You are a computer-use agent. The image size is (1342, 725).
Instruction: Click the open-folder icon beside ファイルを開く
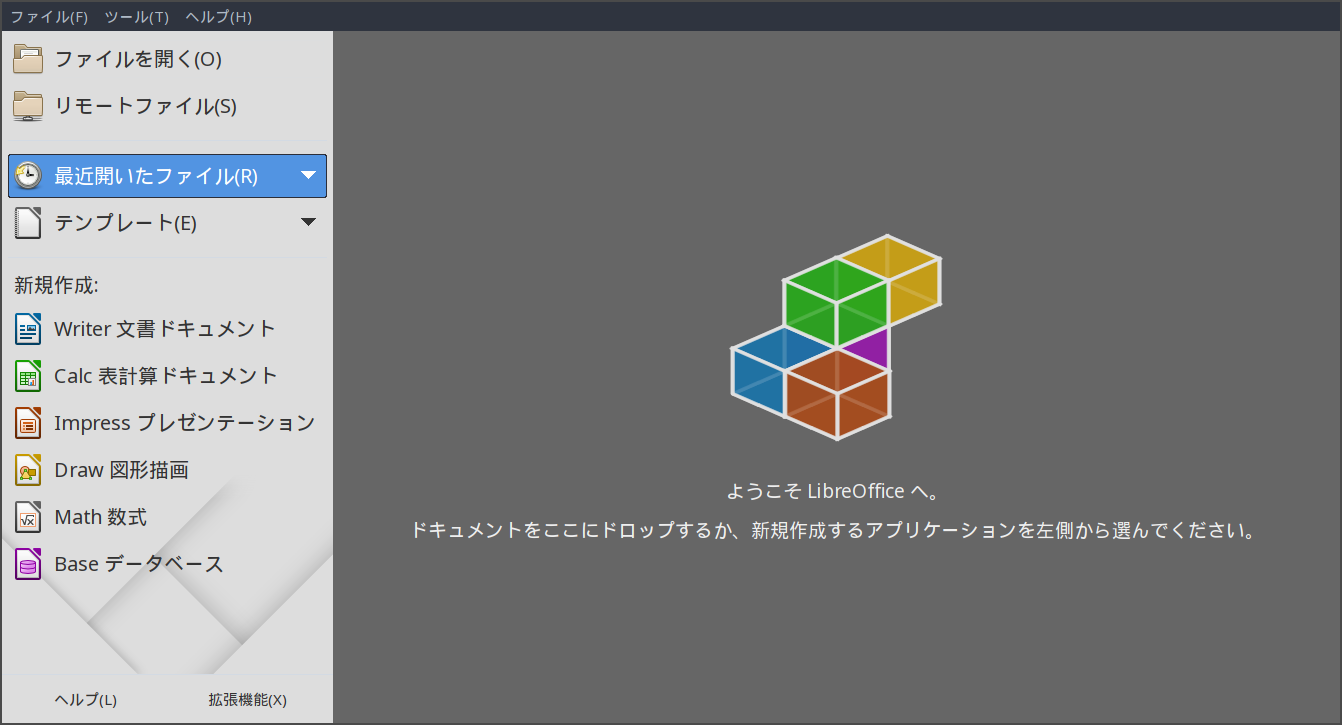pyautogui.click(x=28, y=59)
